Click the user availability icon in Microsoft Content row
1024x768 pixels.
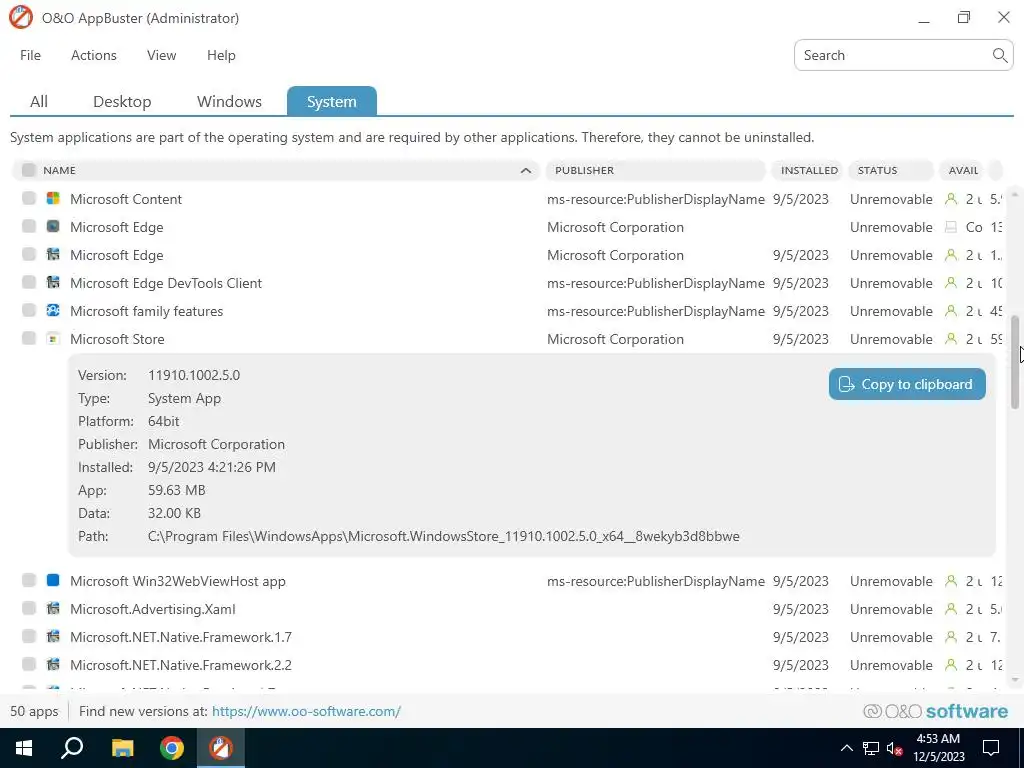point(951,199)
